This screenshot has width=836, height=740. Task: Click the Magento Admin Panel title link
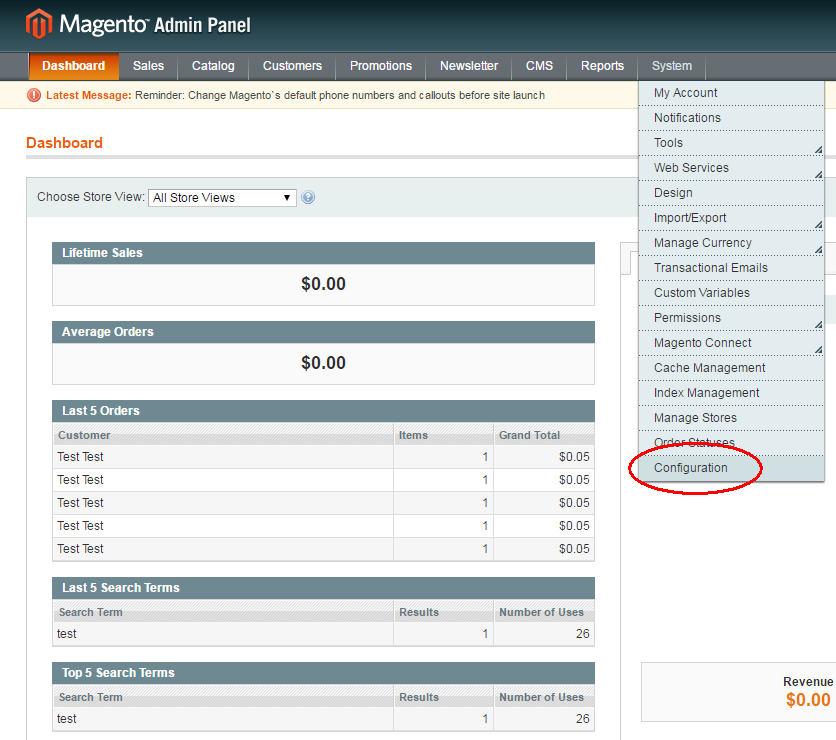[138, 25]
